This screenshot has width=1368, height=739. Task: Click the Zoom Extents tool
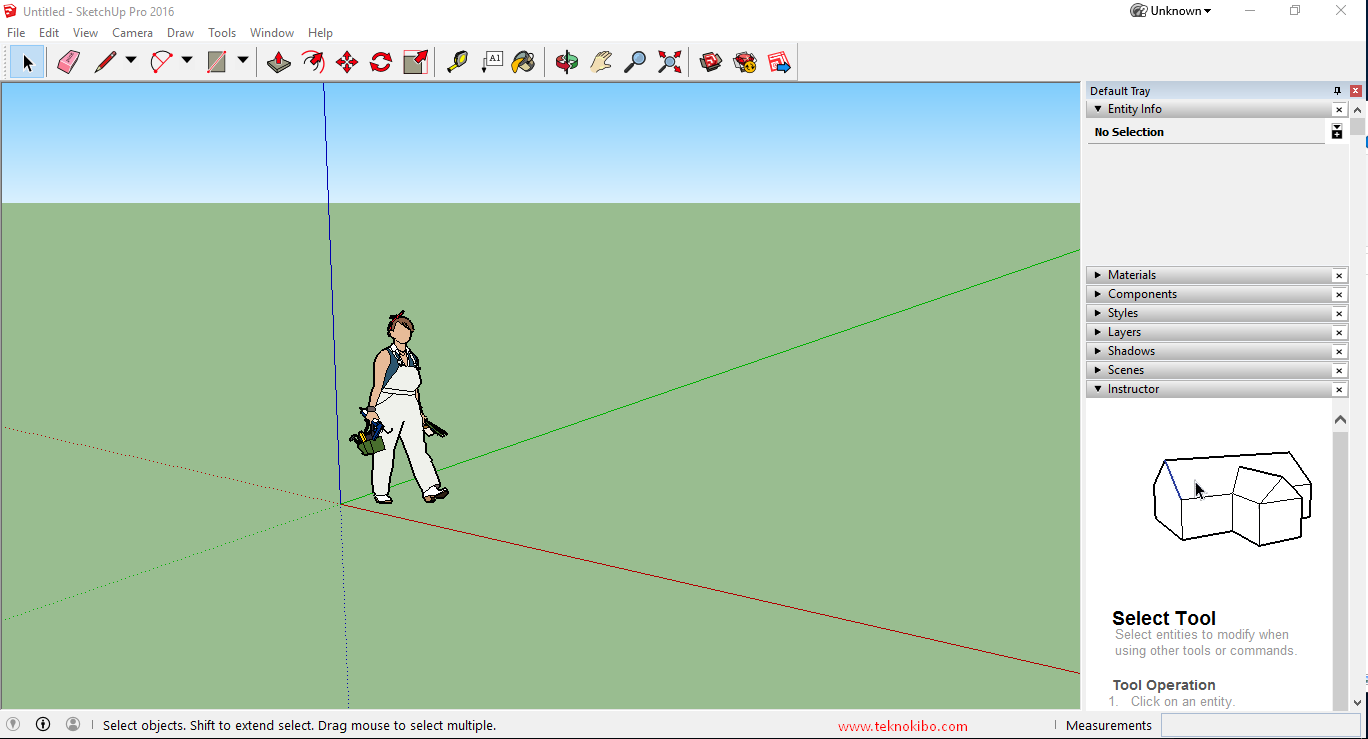coord(669,62)
